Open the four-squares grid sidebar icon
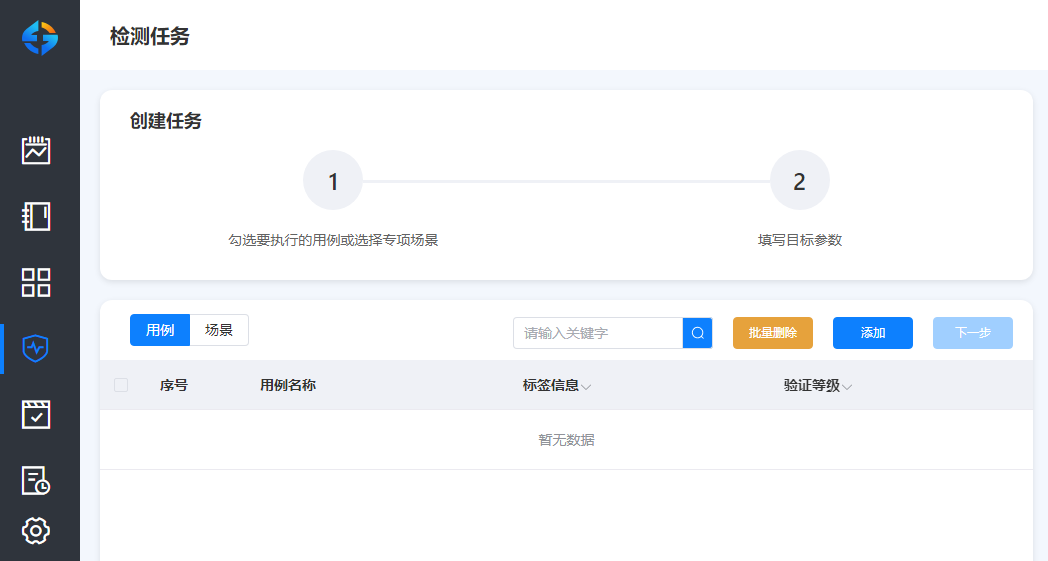The height and width of the screenshot is (561, 1048). (36, 282)
